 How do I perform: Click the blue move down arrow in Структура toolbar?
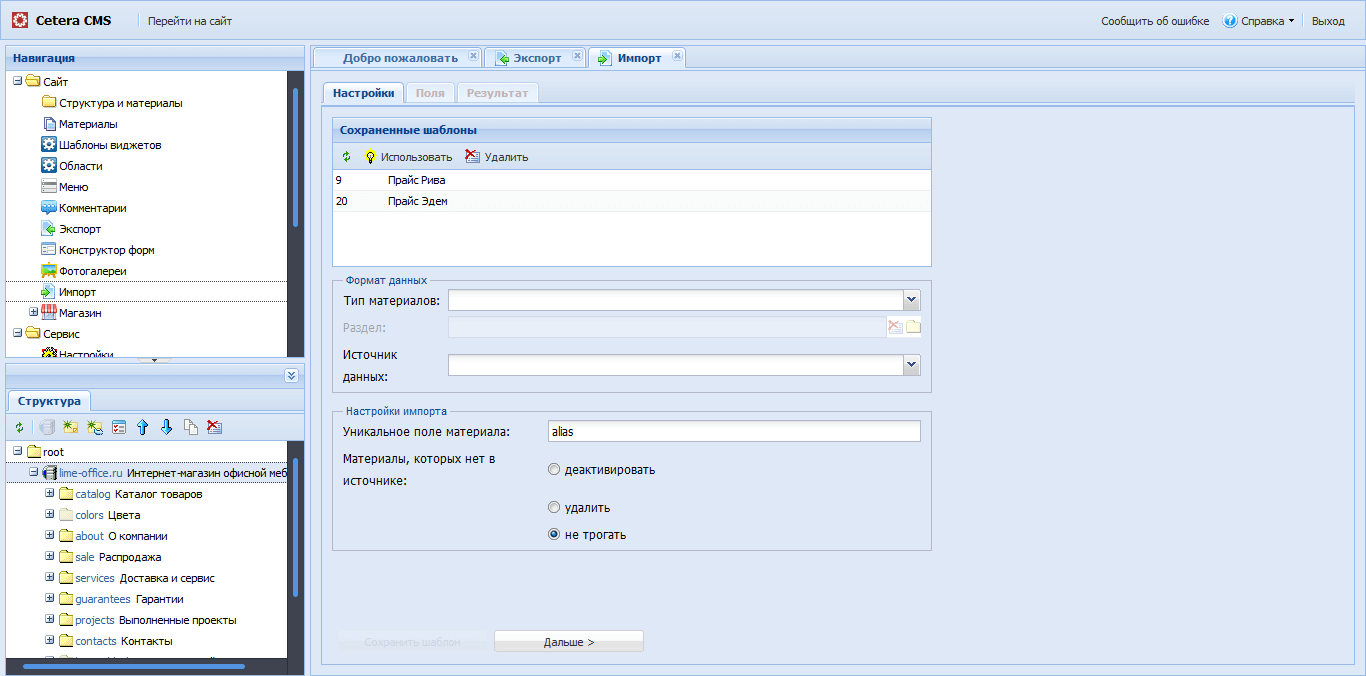tap(166, 427)
